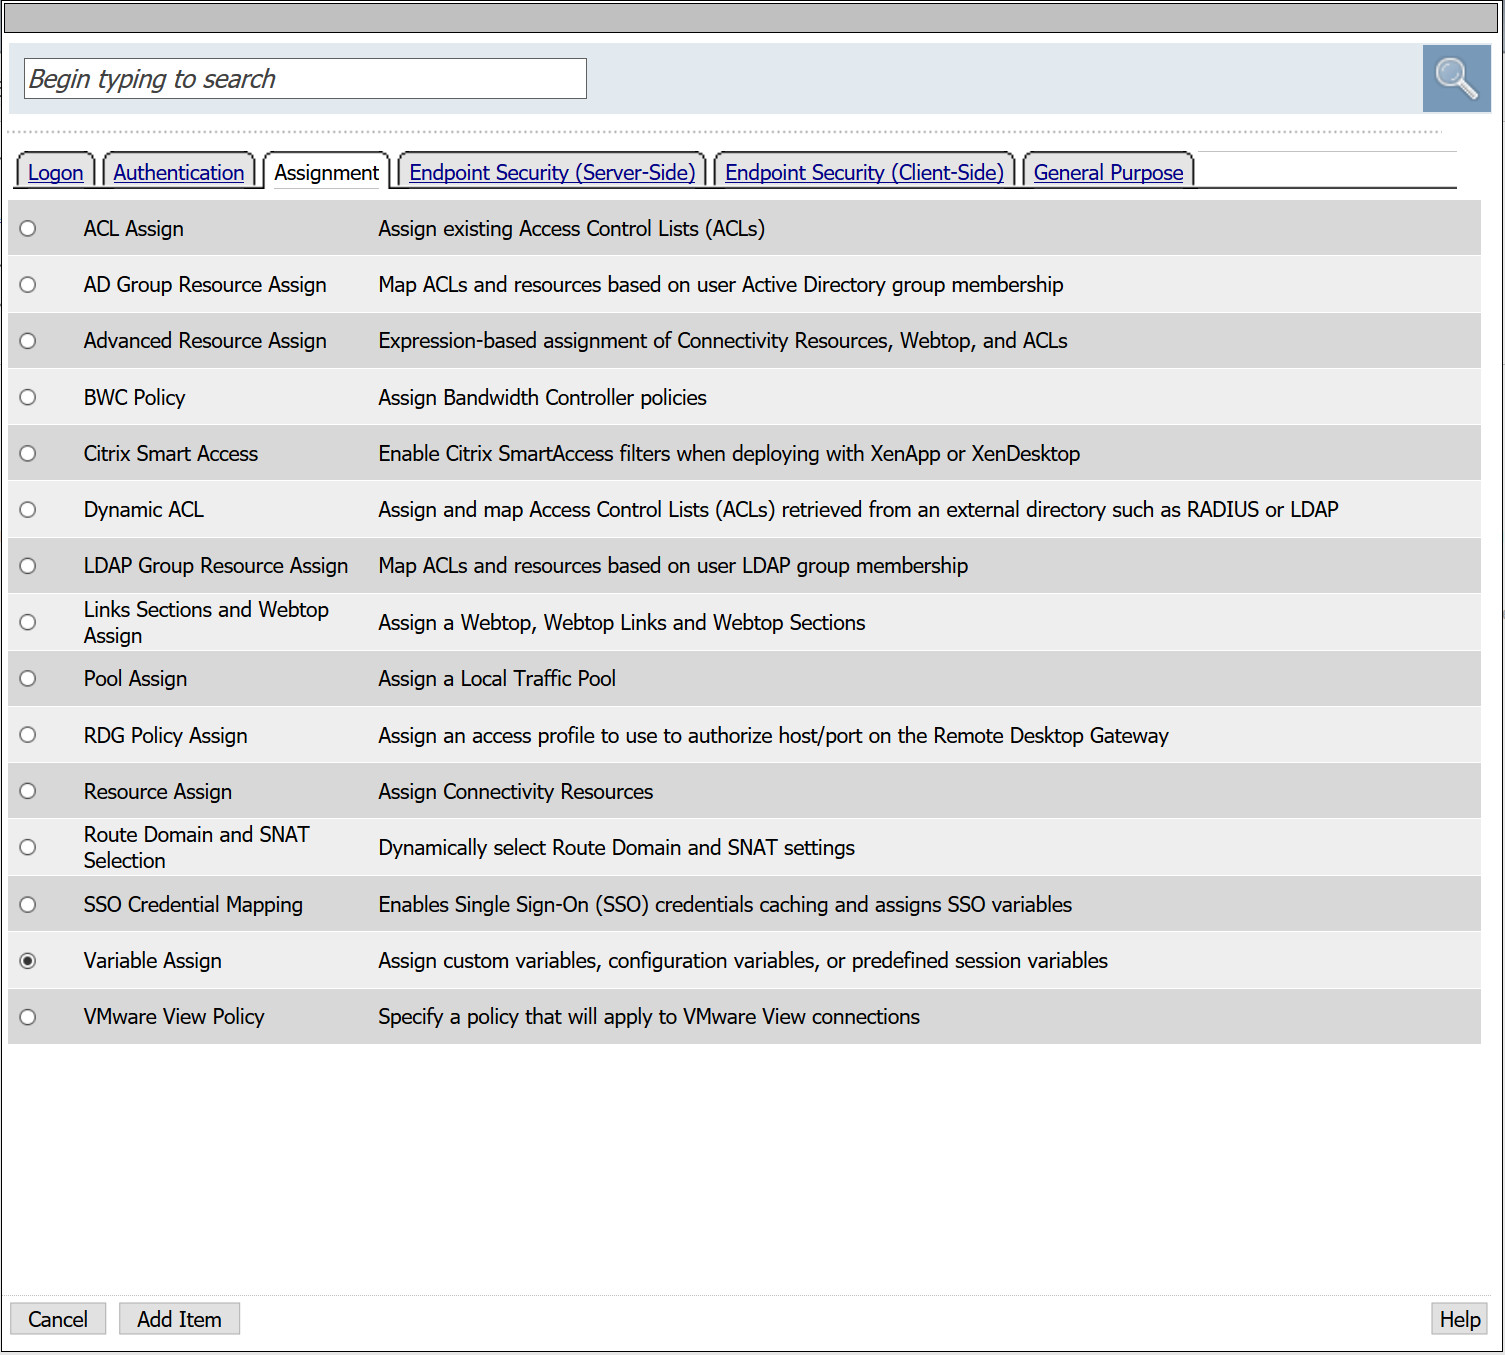
Task: Click 'Assign Bandwidth Controller policies' description
Action: tap(543, 398)
